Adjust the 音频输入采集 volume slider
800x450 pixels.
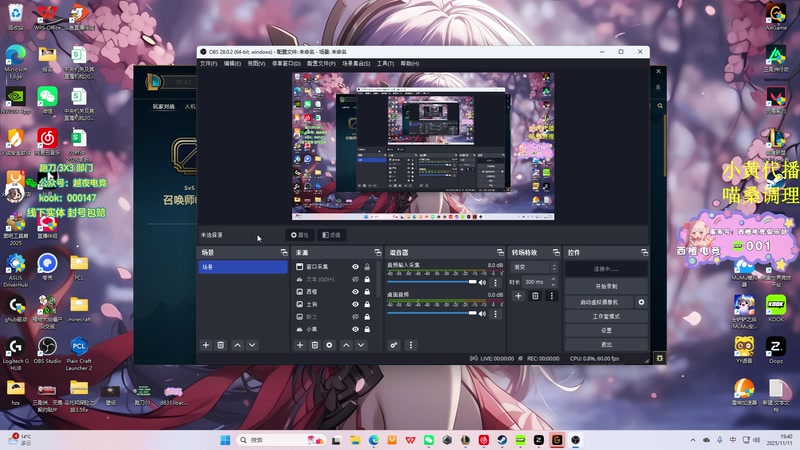point(432,282)
